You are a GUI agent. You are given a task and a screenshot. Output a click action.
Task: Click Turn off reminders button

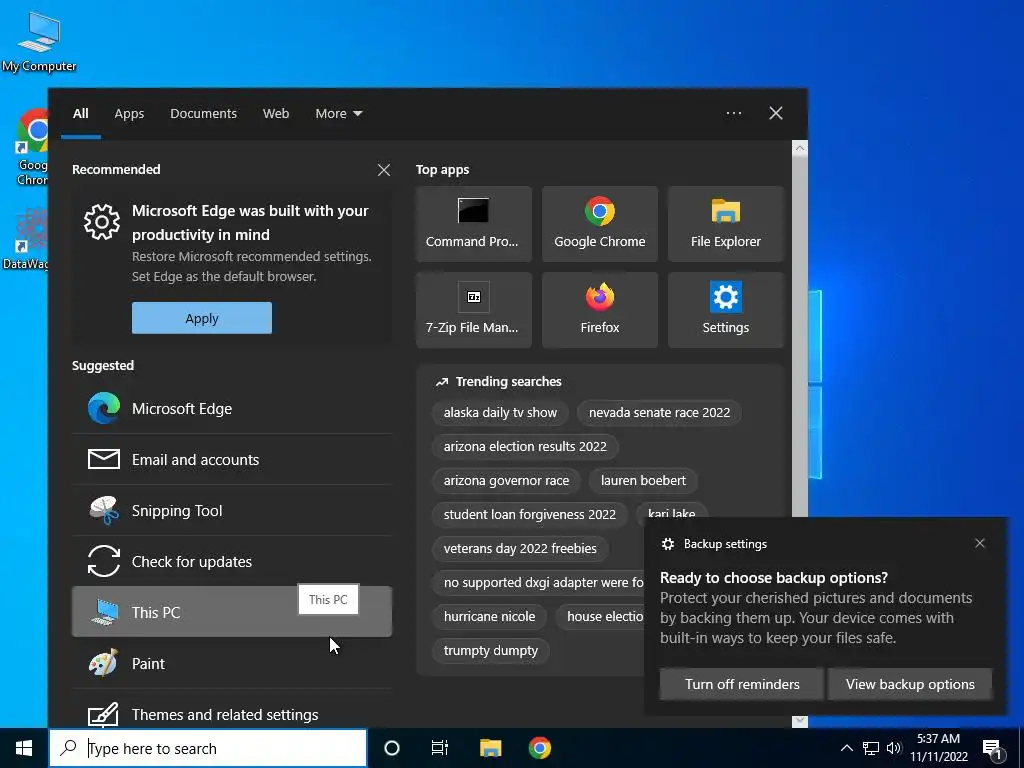pyautogui.click(x=742, y=684)
